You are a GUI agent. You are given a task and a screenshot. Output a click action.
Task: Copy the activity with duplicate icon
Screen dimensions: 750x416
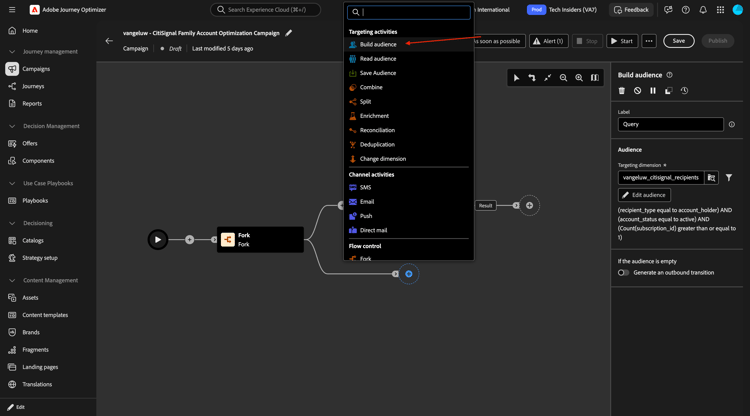tap(669, 90)
